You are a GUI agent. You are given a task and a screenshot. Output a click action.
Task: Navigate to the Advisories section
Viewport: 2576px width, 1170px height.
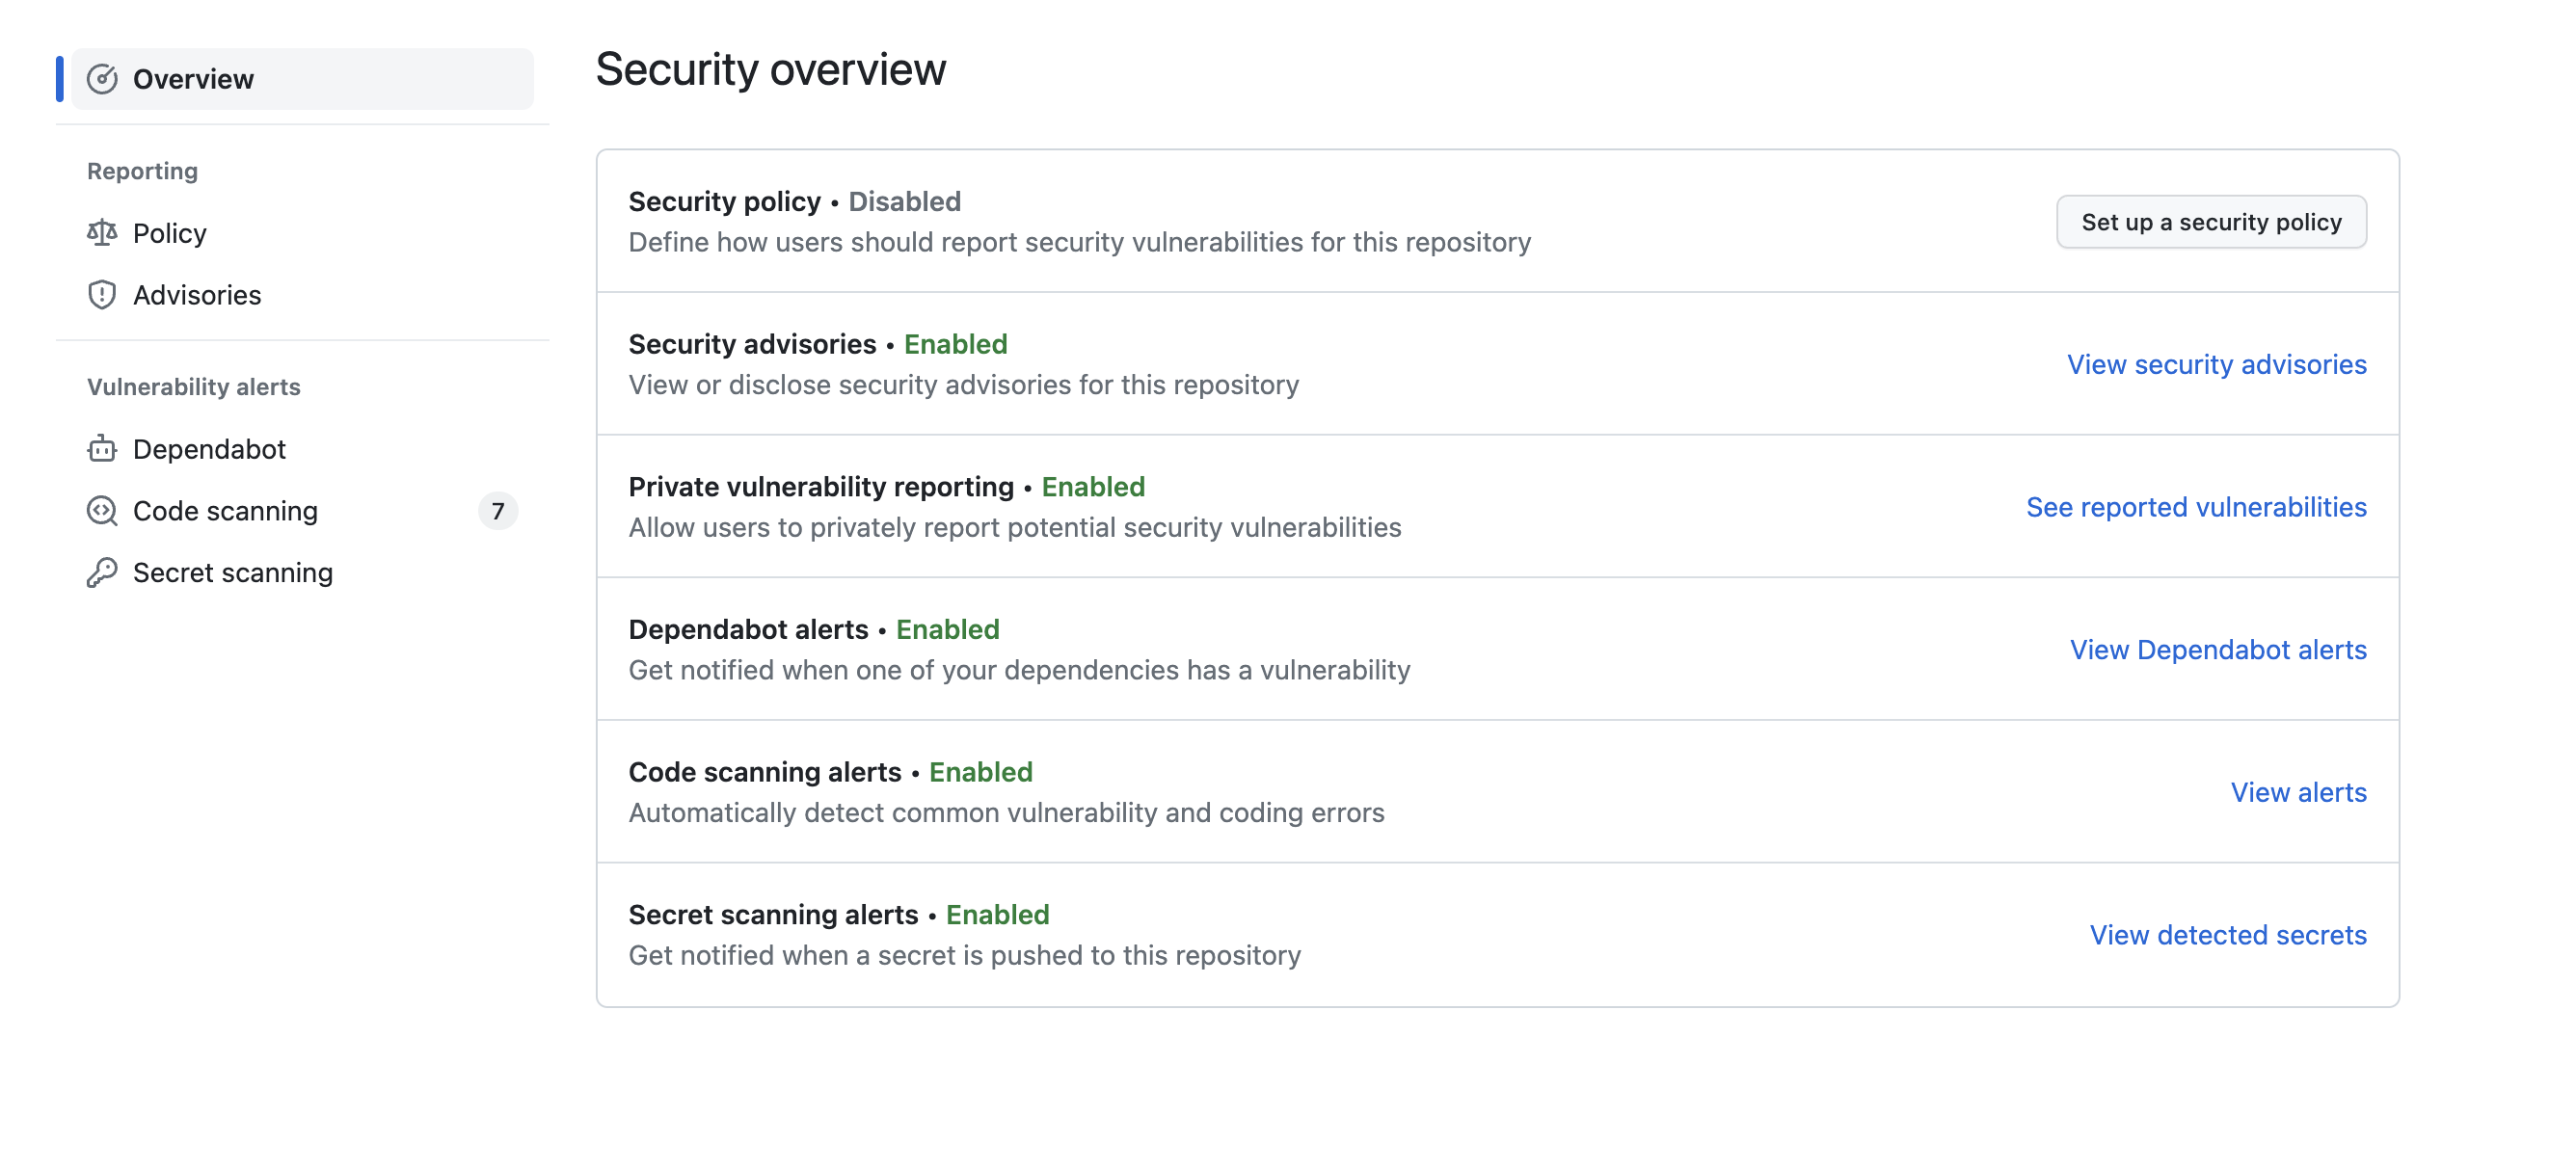point(197,294)
